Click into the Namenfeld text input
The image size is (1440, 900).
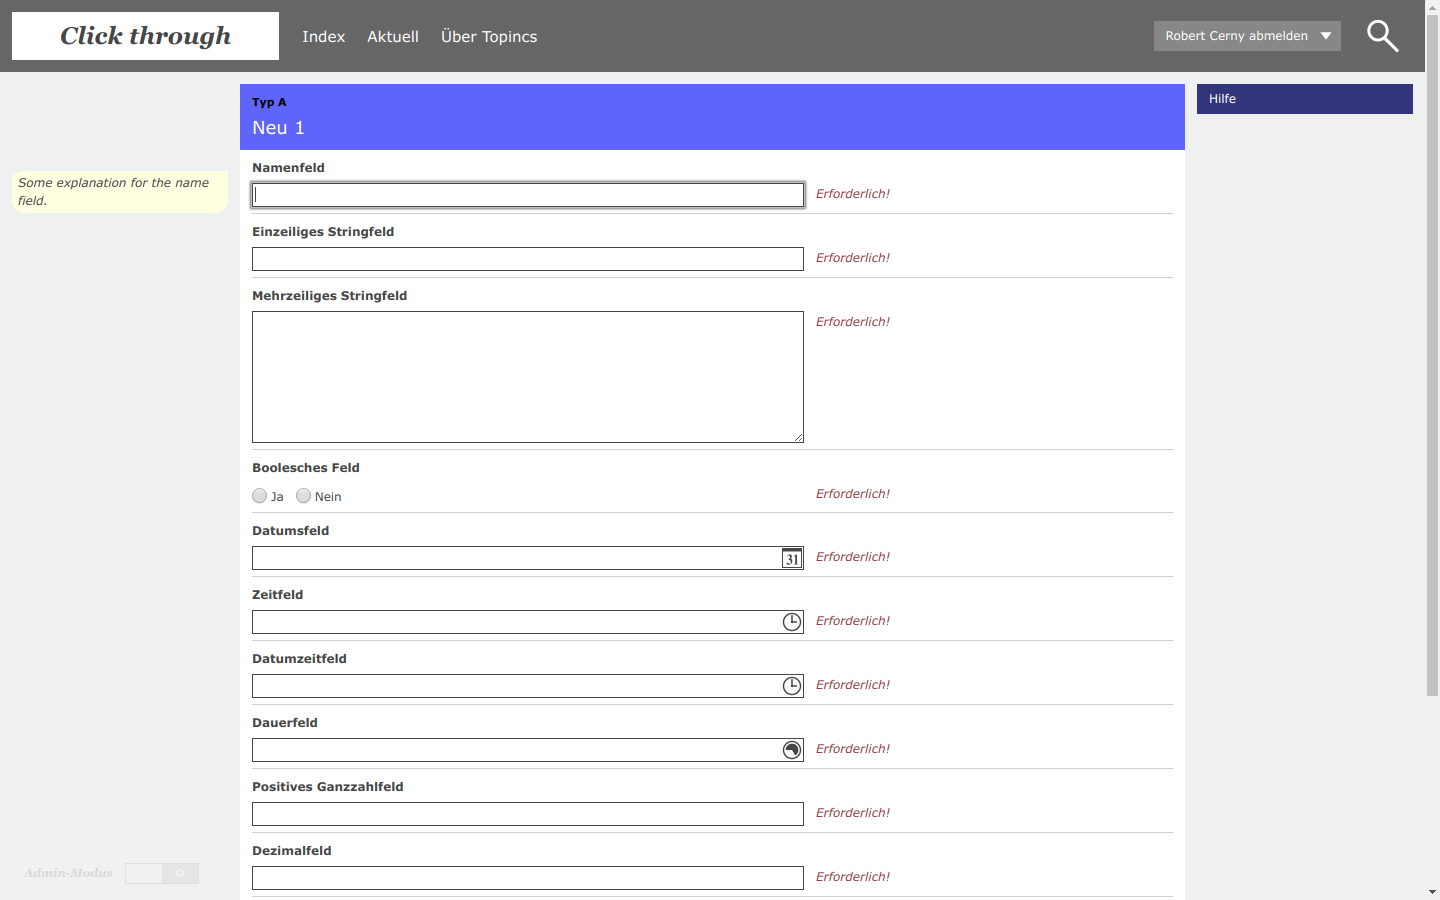click(528, 195)
